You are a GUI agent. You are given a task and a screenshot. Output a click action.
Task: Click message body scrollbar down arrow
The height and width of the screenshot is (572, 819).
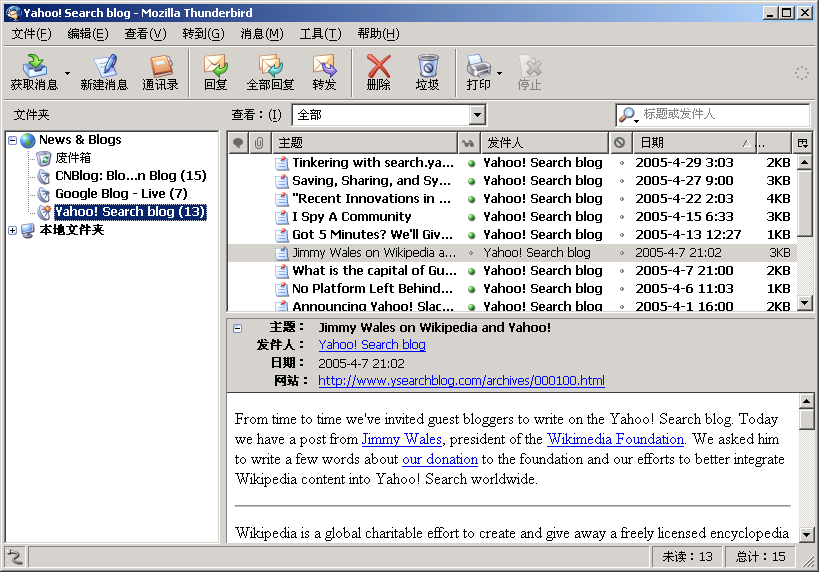806,534
